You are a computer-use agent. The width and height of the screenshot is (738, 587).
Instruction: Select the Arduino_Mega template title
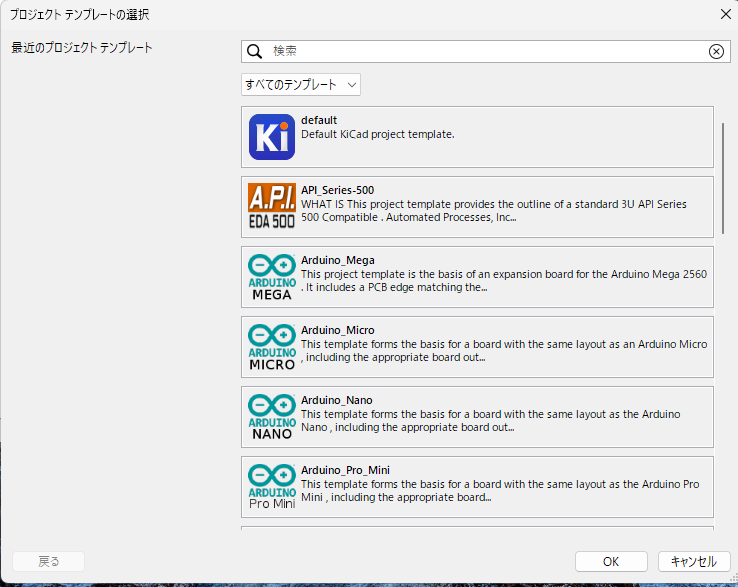[338, 260]
